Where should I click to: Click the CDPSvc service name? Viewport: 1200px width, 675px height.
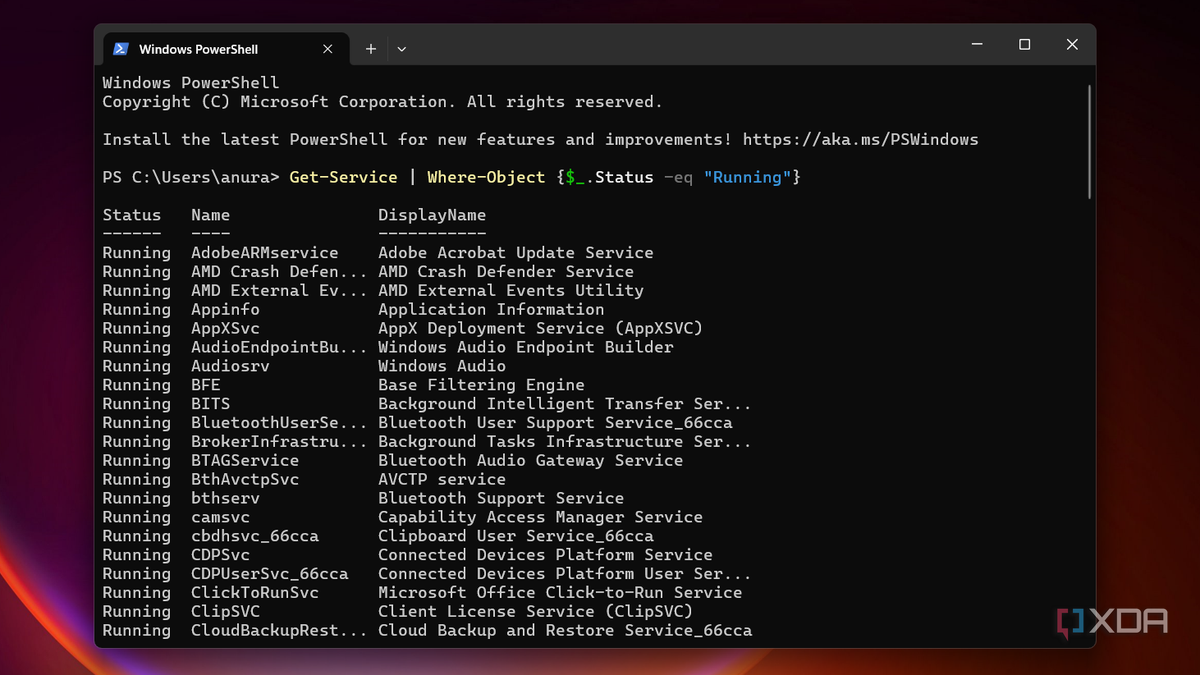(220, 555)
